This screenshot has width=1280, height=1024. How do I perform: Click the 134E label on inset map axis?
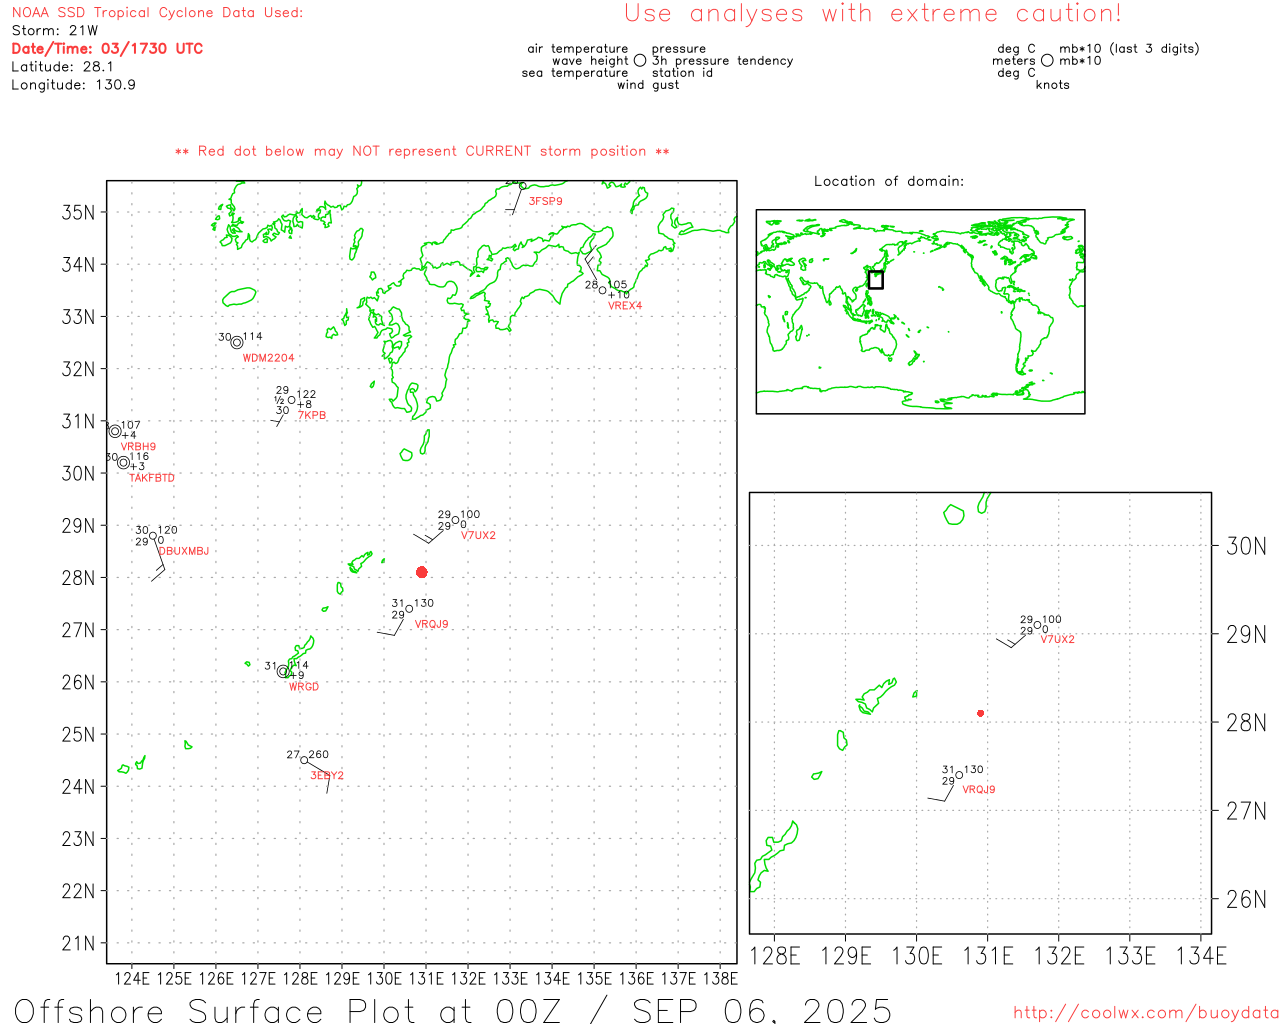point(1201,956)
